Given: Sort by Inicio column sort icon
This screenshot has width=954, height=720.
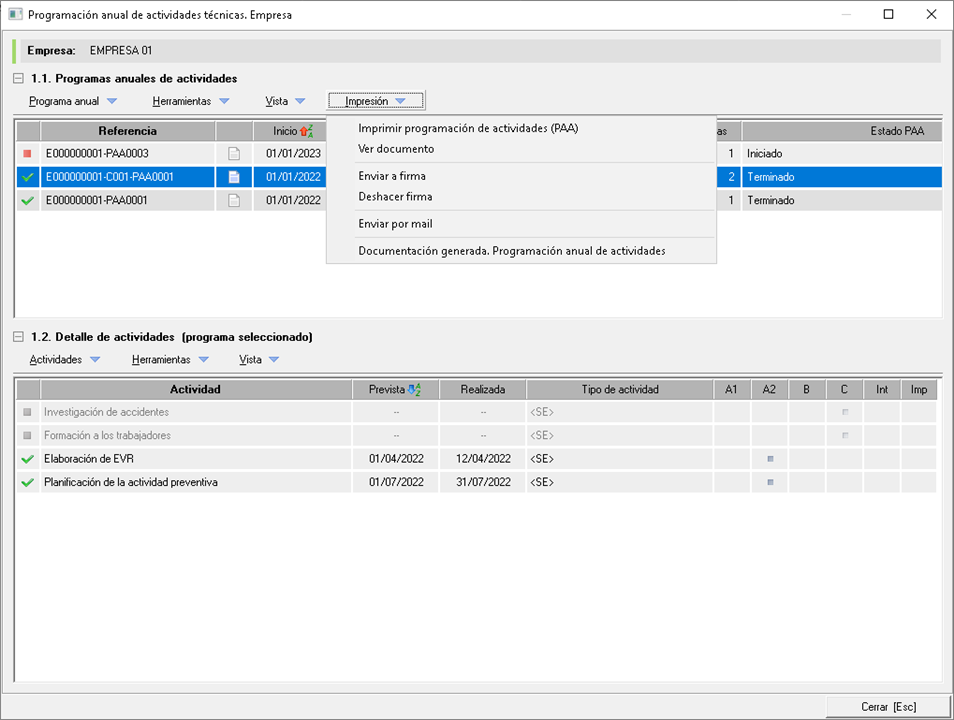Looking at the screenshot, I should click(x=307, y=131).
